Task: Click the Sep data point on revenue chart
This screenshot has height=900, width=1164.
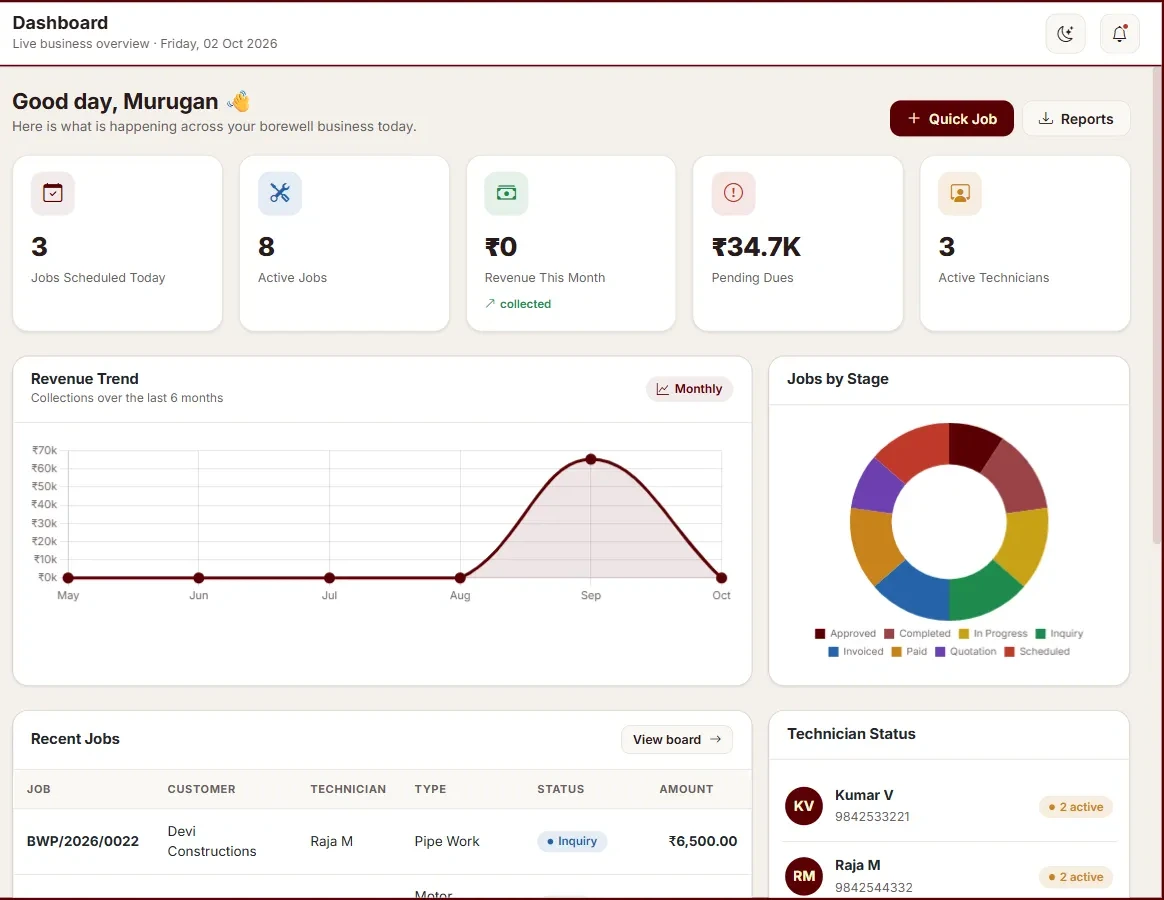Action: click(591, 459)
